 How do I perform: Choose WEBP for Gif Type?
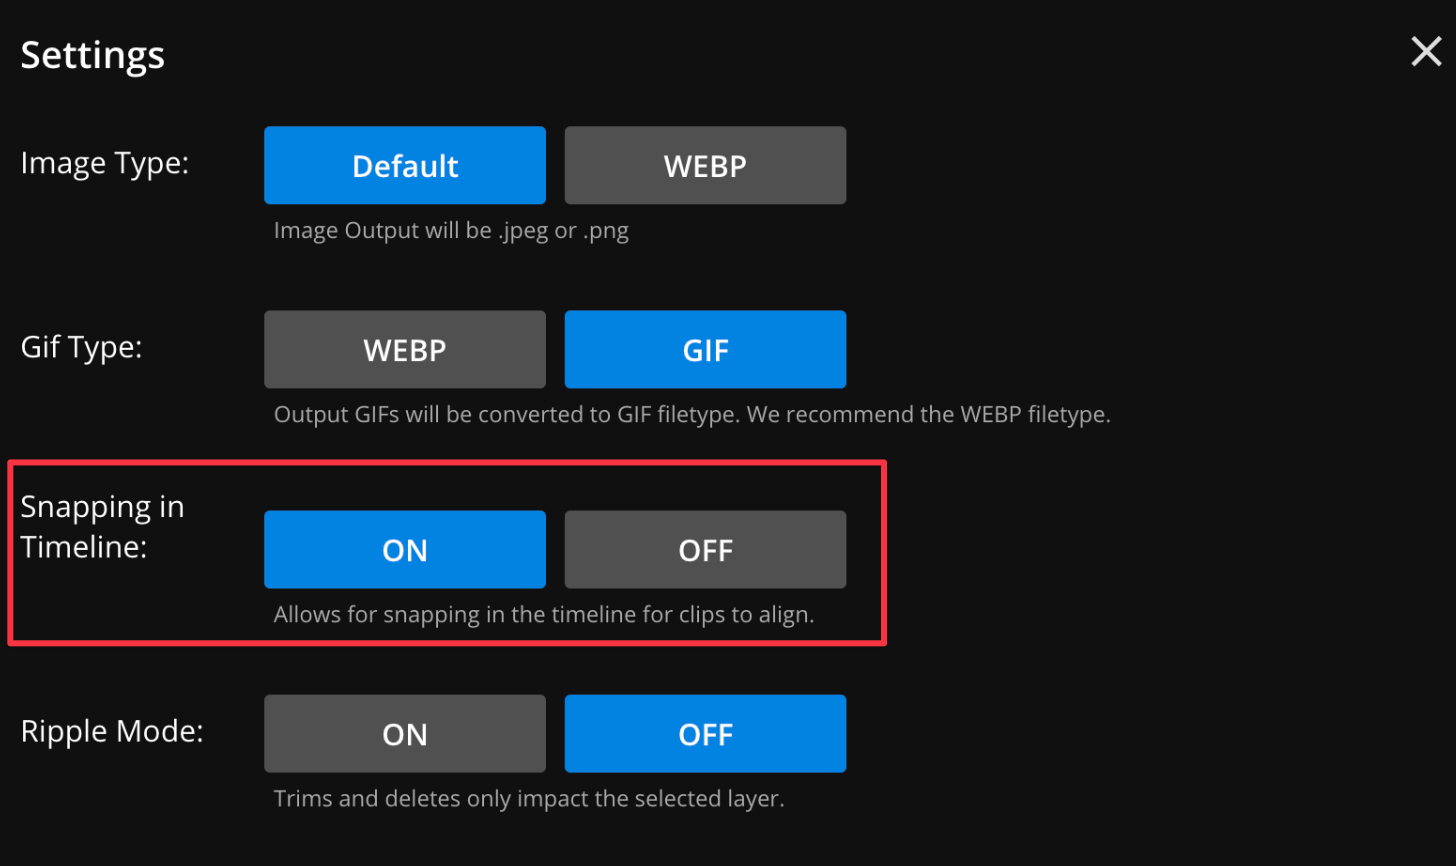pos(404,349)
